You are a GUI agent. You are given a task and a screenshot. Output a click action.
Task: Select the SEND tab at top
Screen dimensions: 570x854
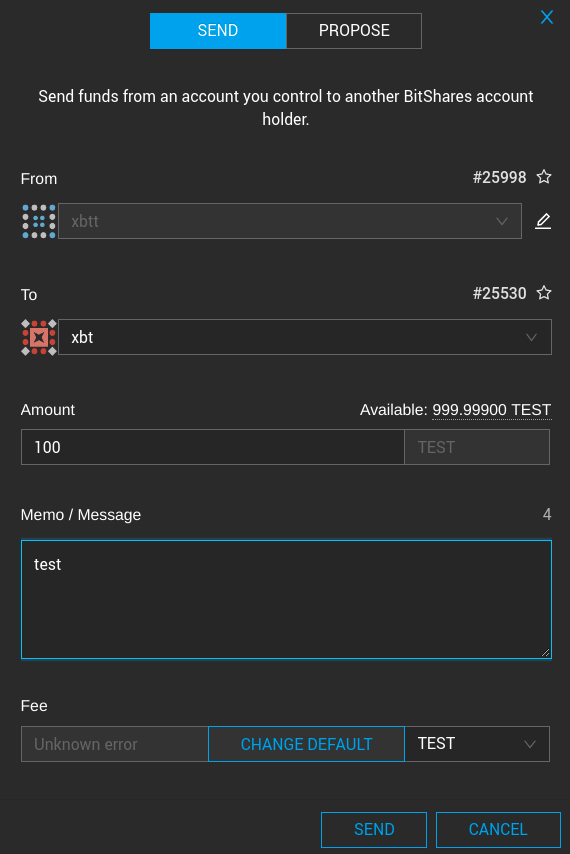218,30
